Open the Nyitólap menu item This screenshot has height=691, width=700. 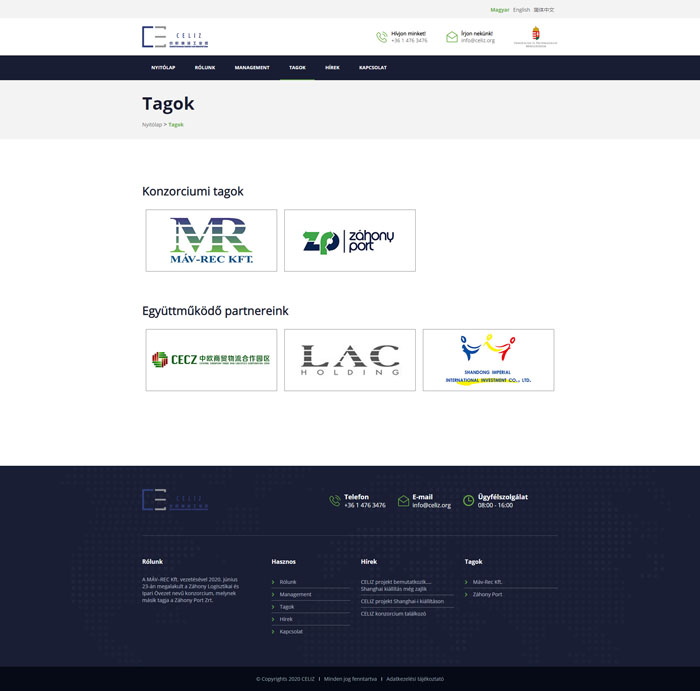click(163, 68)
